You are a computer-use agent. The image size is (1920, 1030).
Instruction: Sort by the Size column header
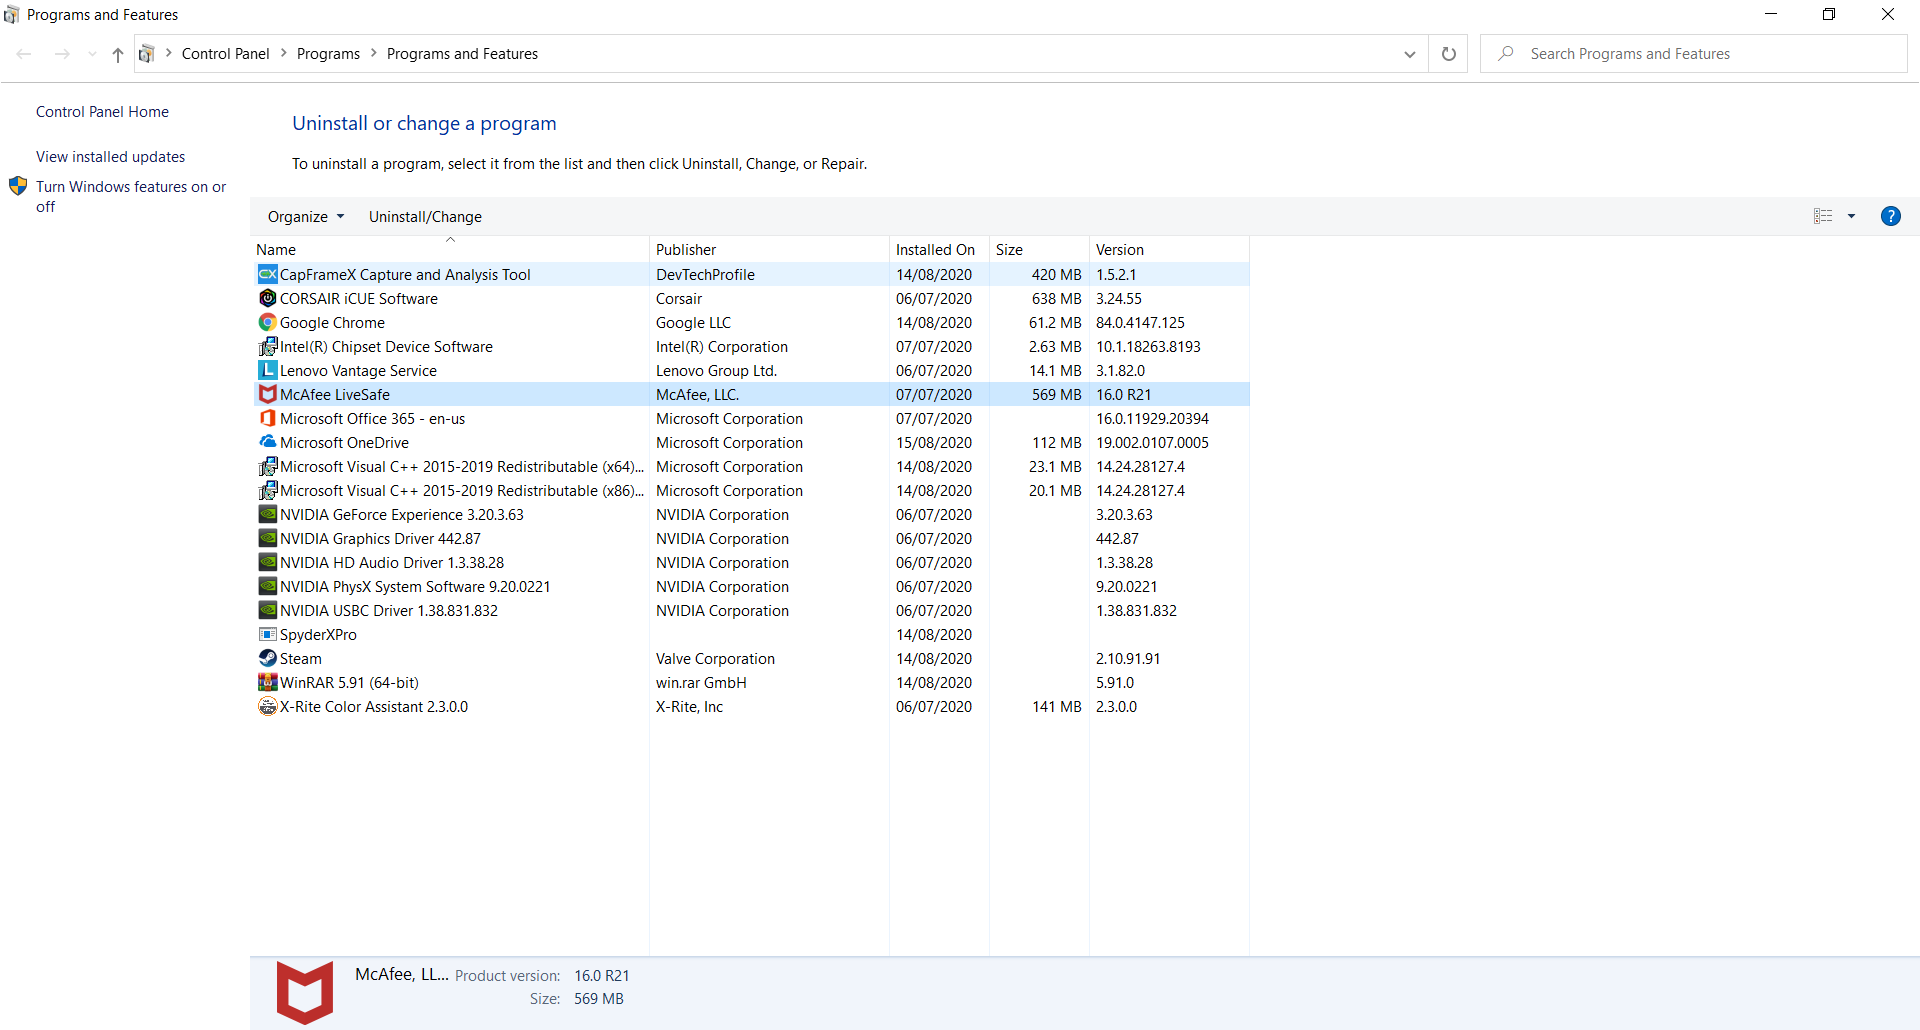tap(1039, 250)
